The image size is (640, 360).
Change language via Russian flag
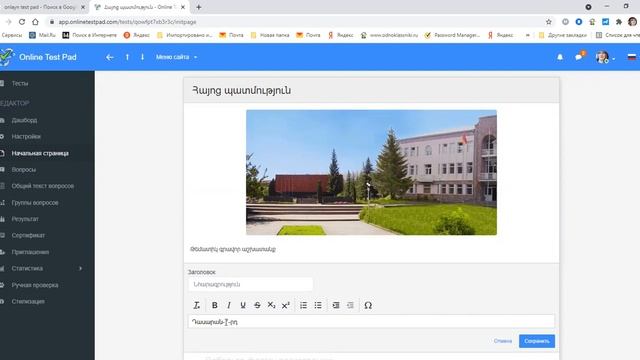[632, 57]
